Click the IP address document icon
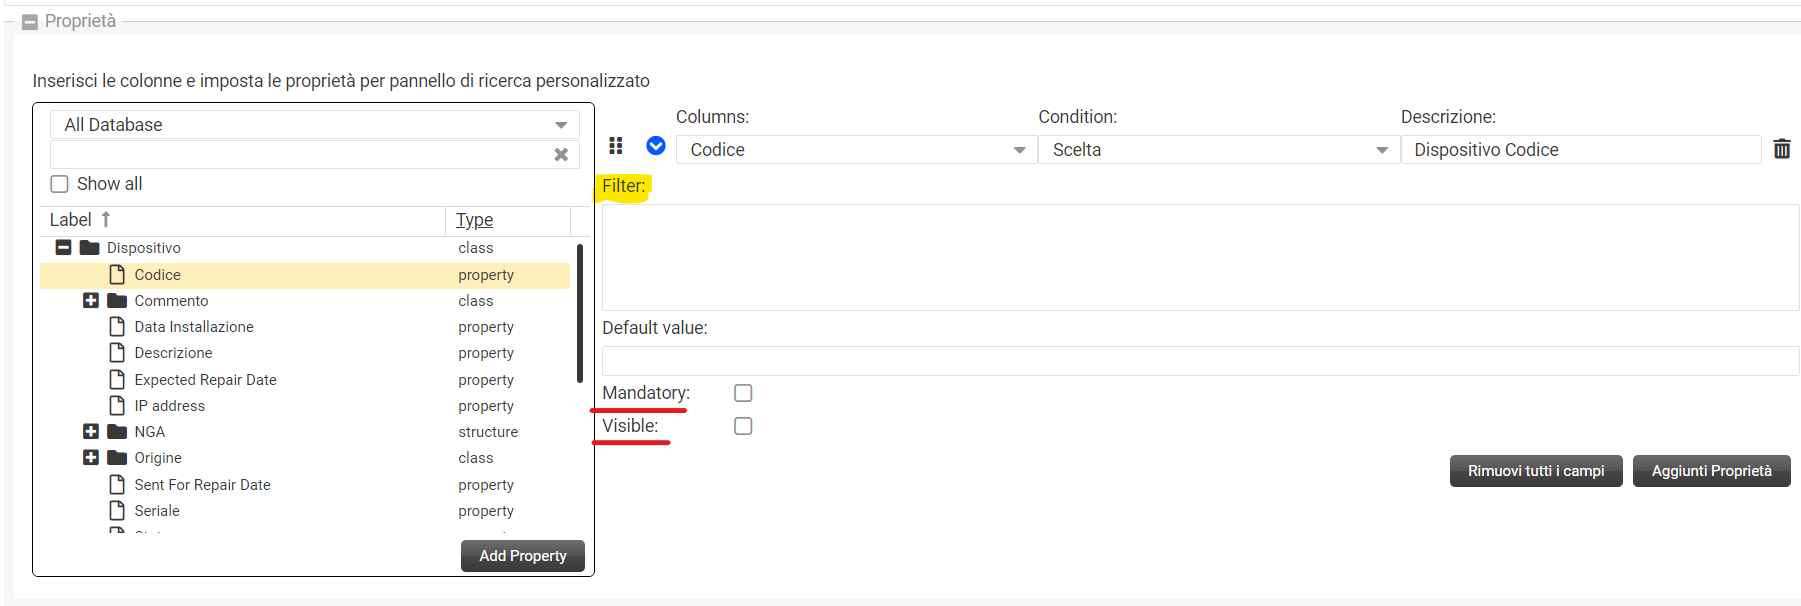Screen dimensions: 1801x606 click(117, 405)
